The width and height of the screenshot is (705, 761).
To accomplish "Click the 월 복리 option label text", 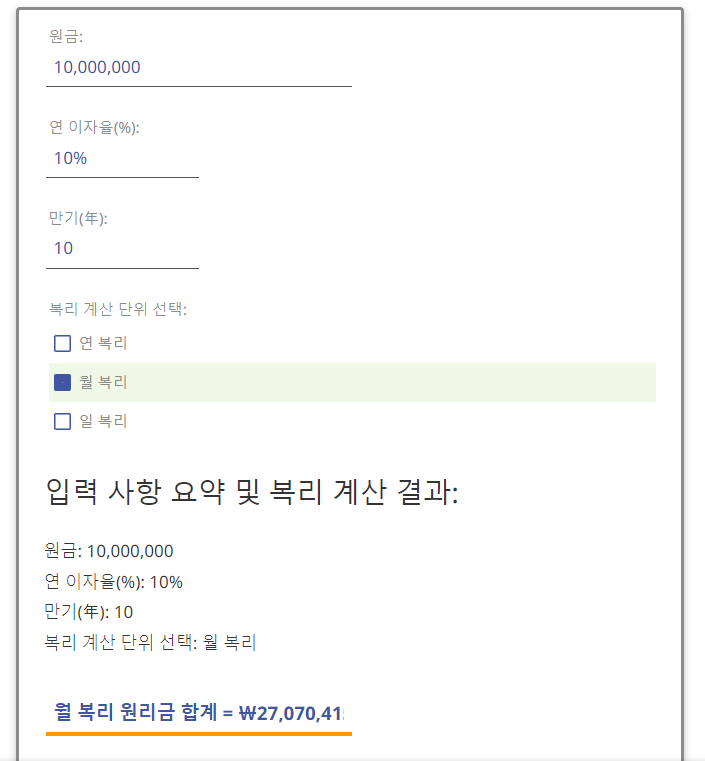I will point(103,382).
